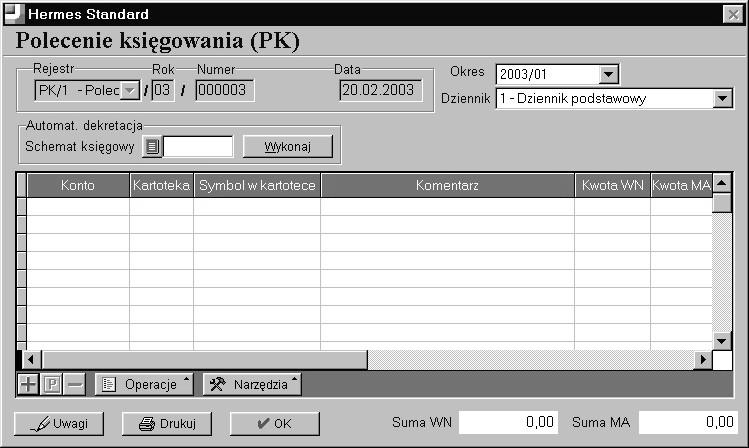Expand the Okres dropdown

click(x=609, y=75)
